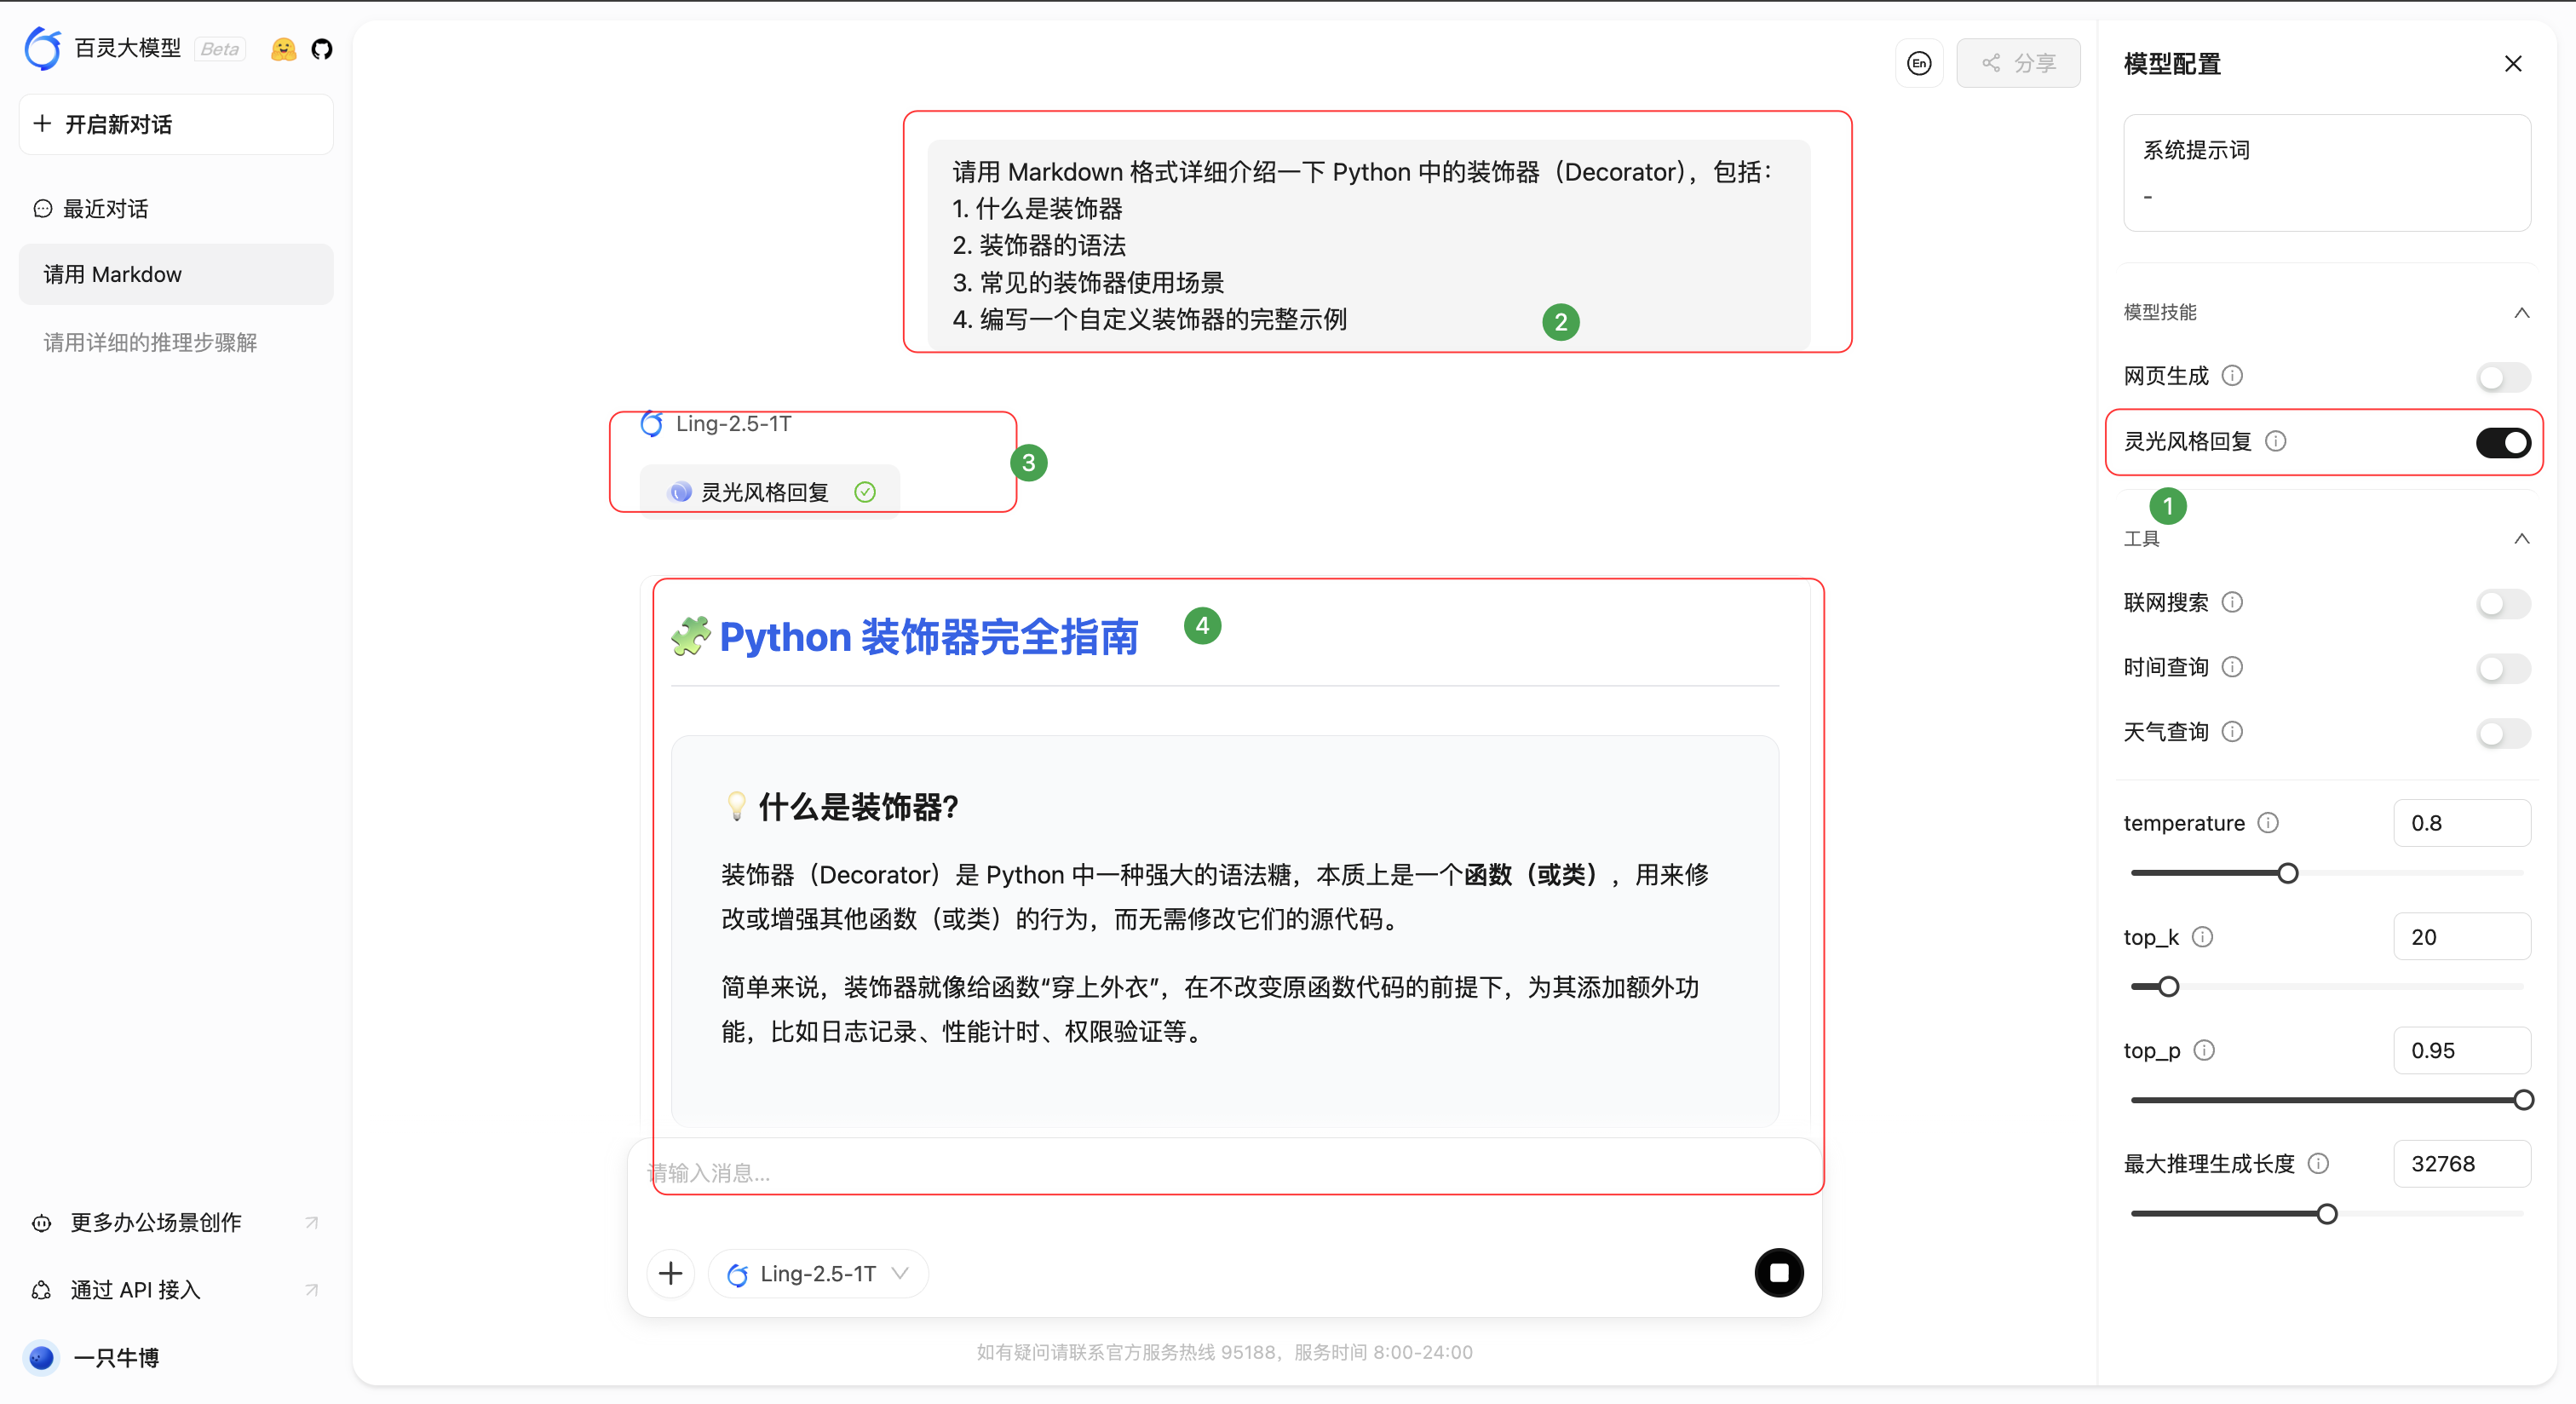Open the GitHub repository icon
The width and height of the screenshot is (2576, 1404).
pos(320,48)
